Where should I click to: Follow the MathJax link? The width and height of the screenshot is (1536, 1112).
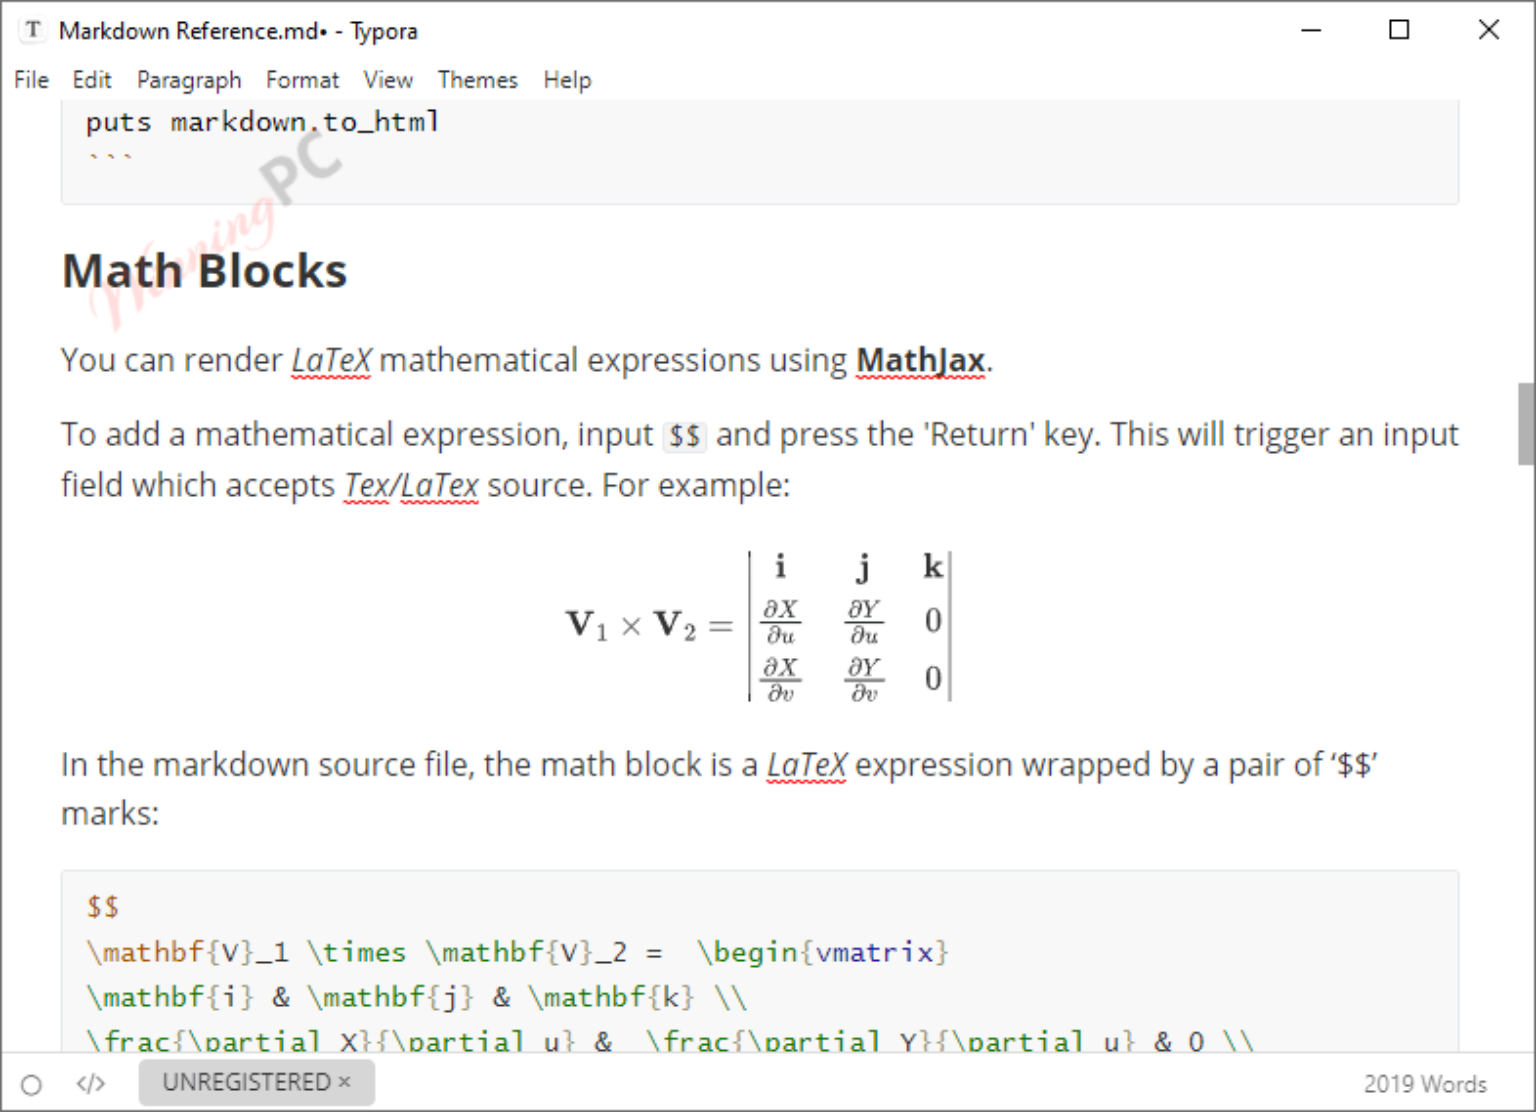click(x=921, y=360)
